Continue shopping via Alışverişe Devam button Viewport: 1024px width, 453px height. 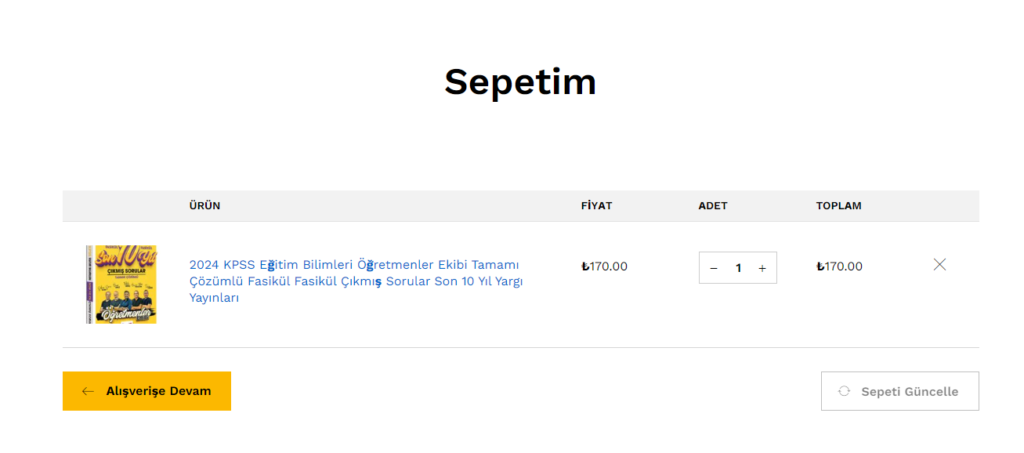147,391
